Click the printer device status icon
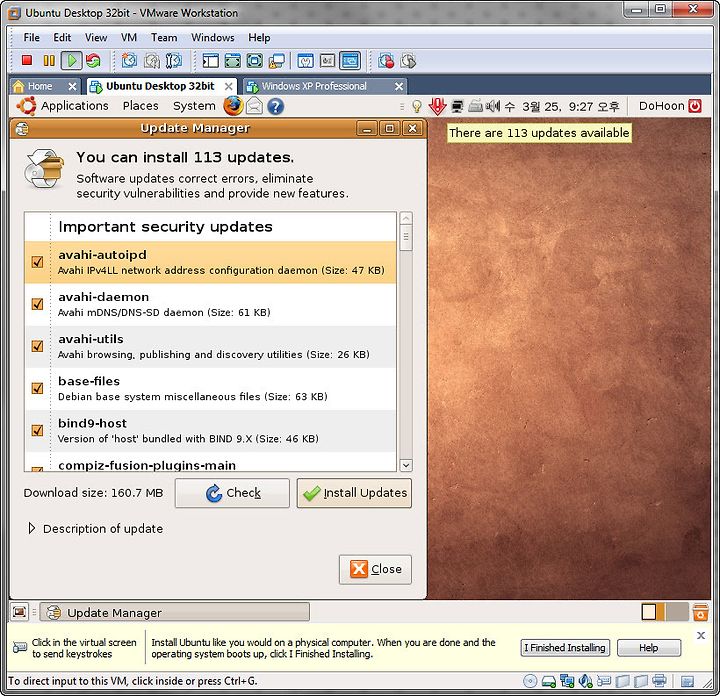This screenshot has width=720, height=696. coord(659,680)
